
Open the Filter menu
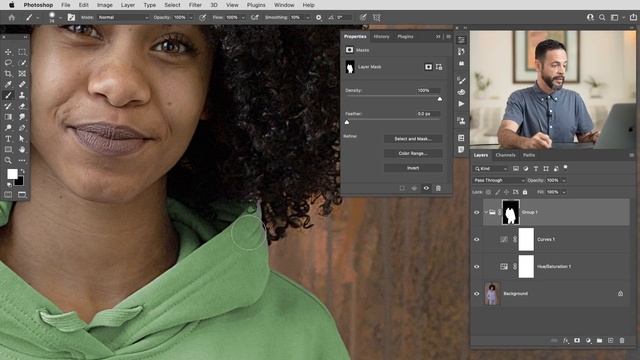195,5
